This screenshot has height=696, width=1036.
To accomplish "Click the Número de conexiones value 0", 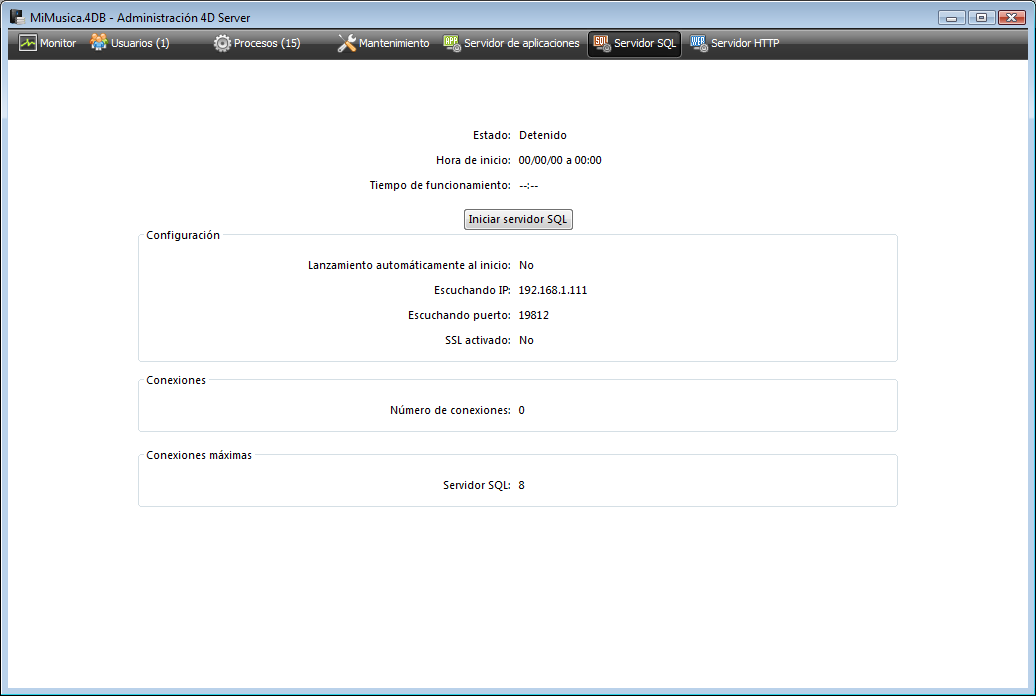I will pyautogui.click(x=521, y=410).
